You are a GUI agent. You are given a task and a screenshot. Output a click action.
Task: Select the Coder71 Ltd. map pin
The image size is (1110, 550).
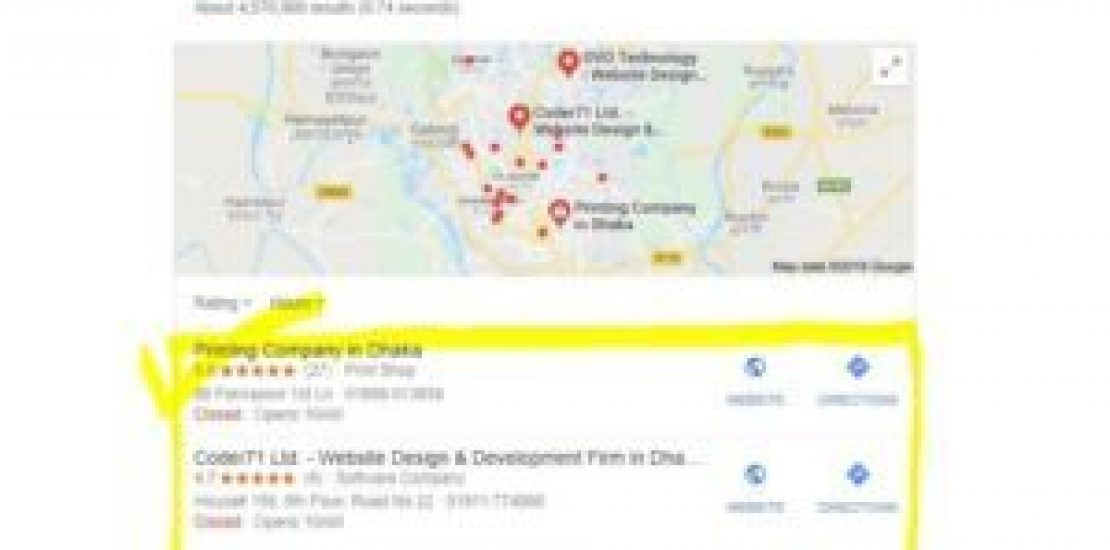(x=519, y=118)
